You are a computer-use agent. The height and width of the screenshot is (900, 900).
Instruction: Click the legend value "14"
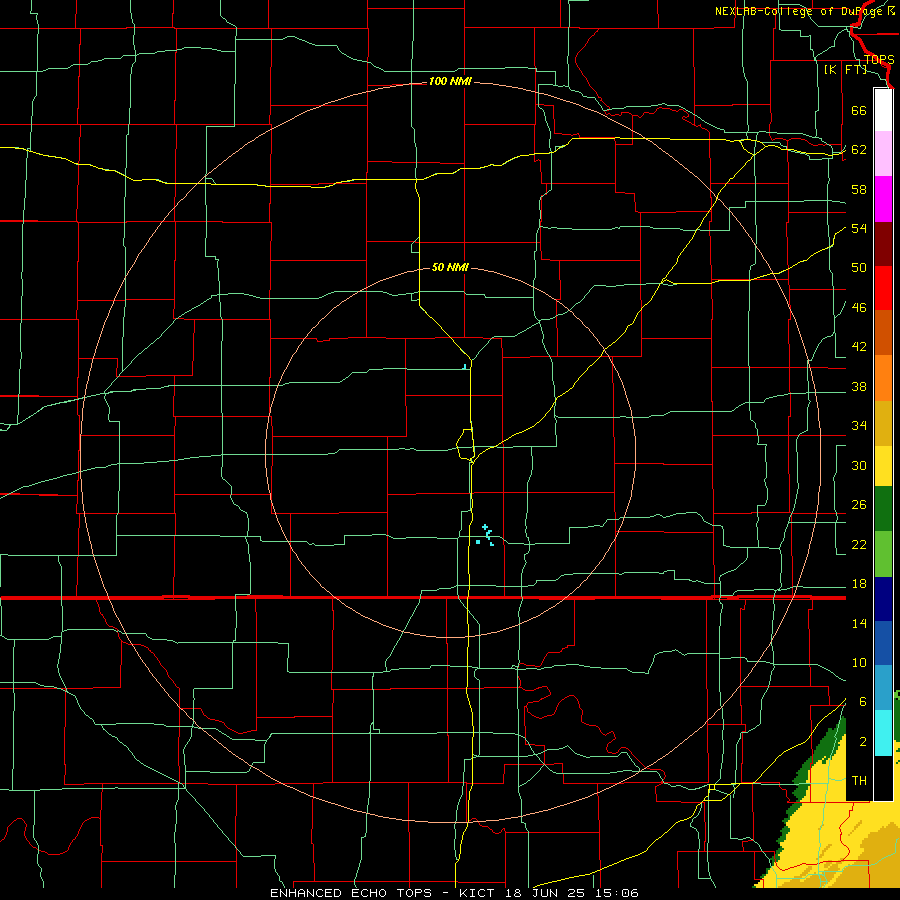tap(859, 623)
